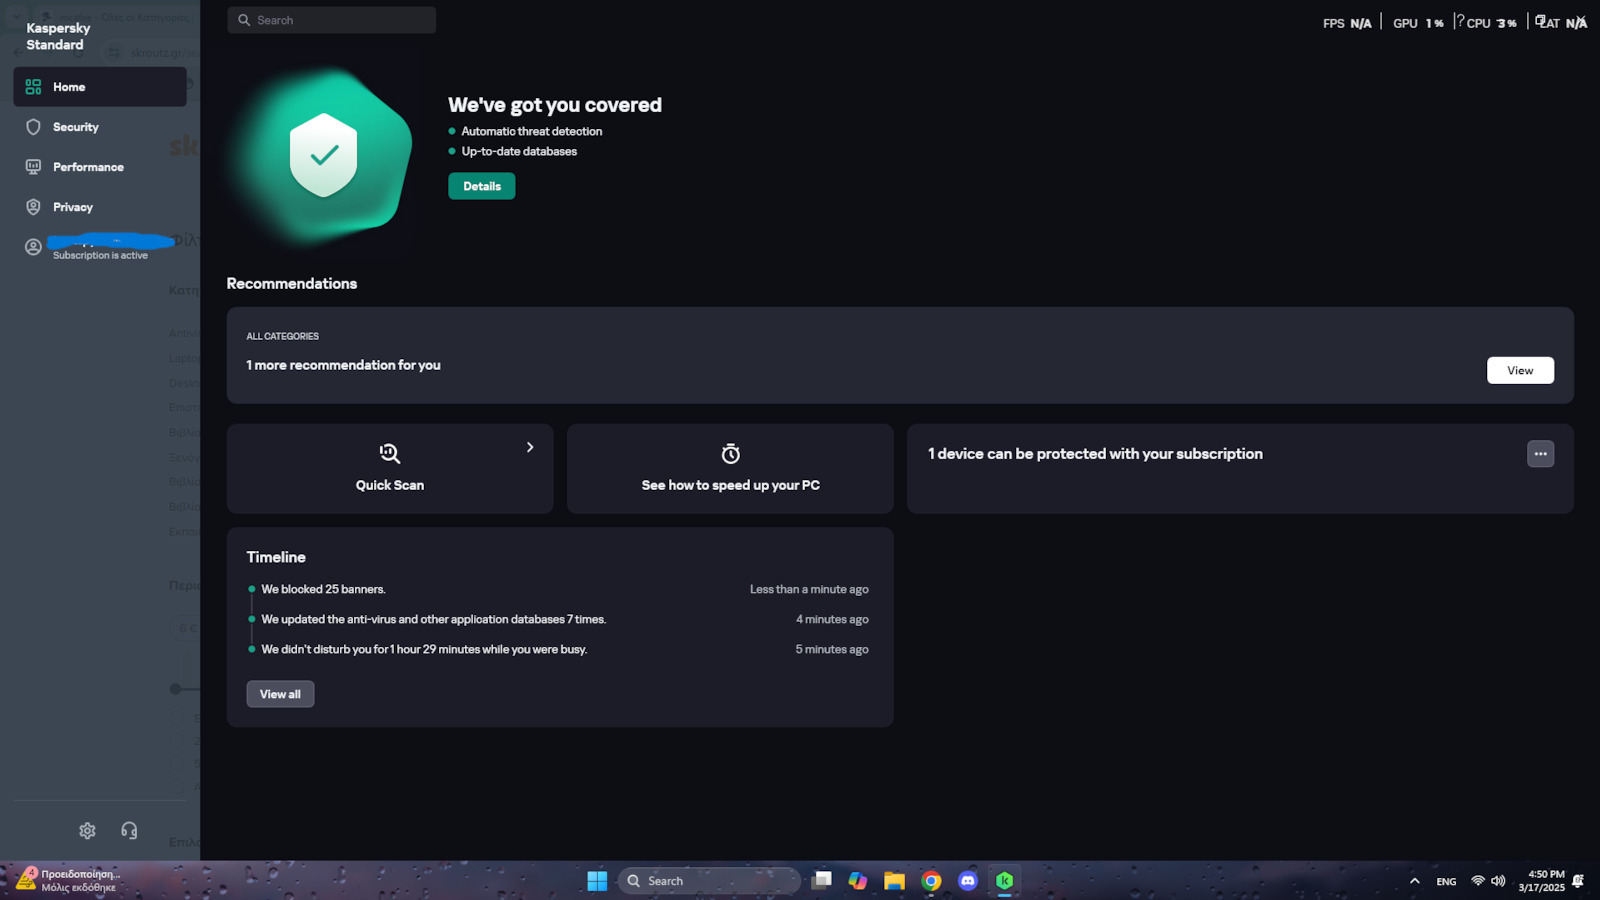Start a Quick Scan from the tile
This screenshot has height=900, width=1600.
390,469
